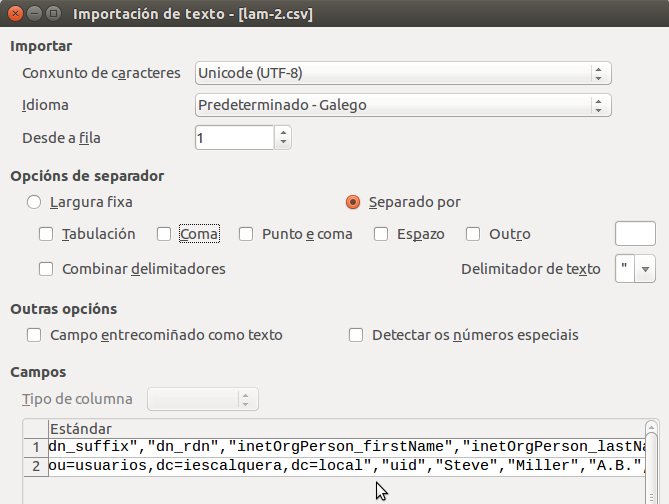
Task: Minimize the text import dialog window
Action: [x=34, y=14]
